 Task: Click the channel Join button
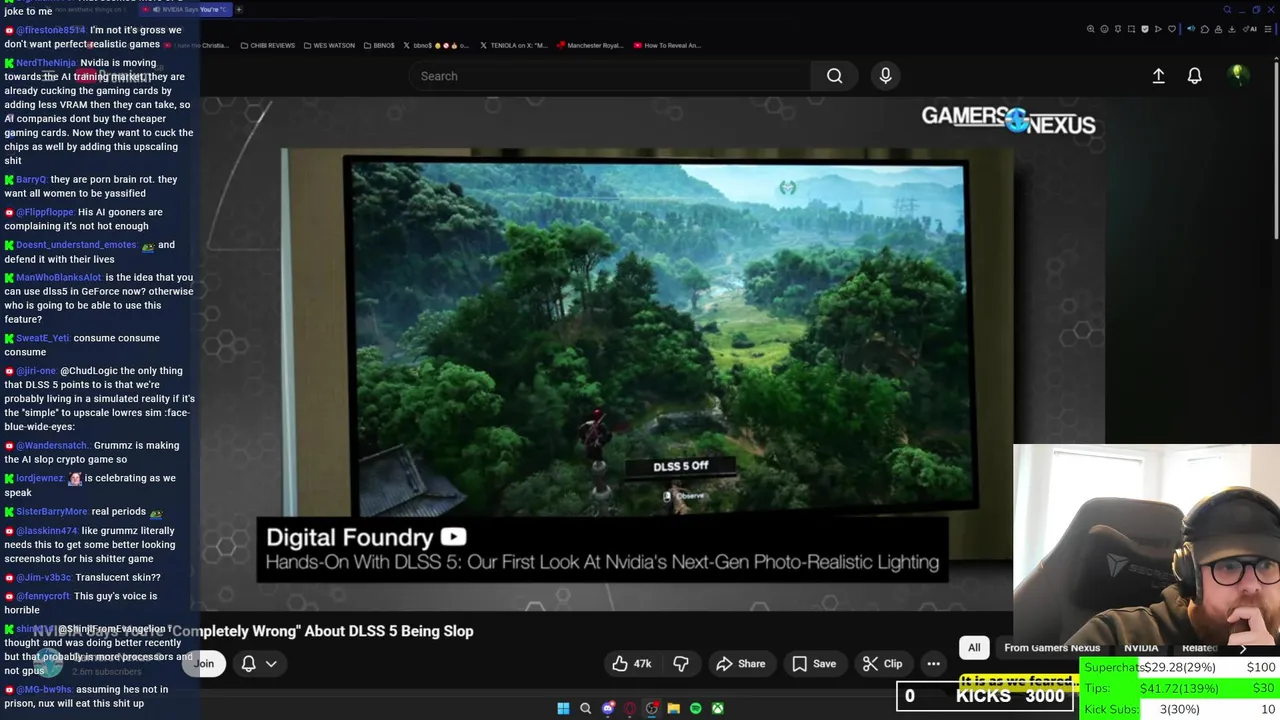click(204, 663)
